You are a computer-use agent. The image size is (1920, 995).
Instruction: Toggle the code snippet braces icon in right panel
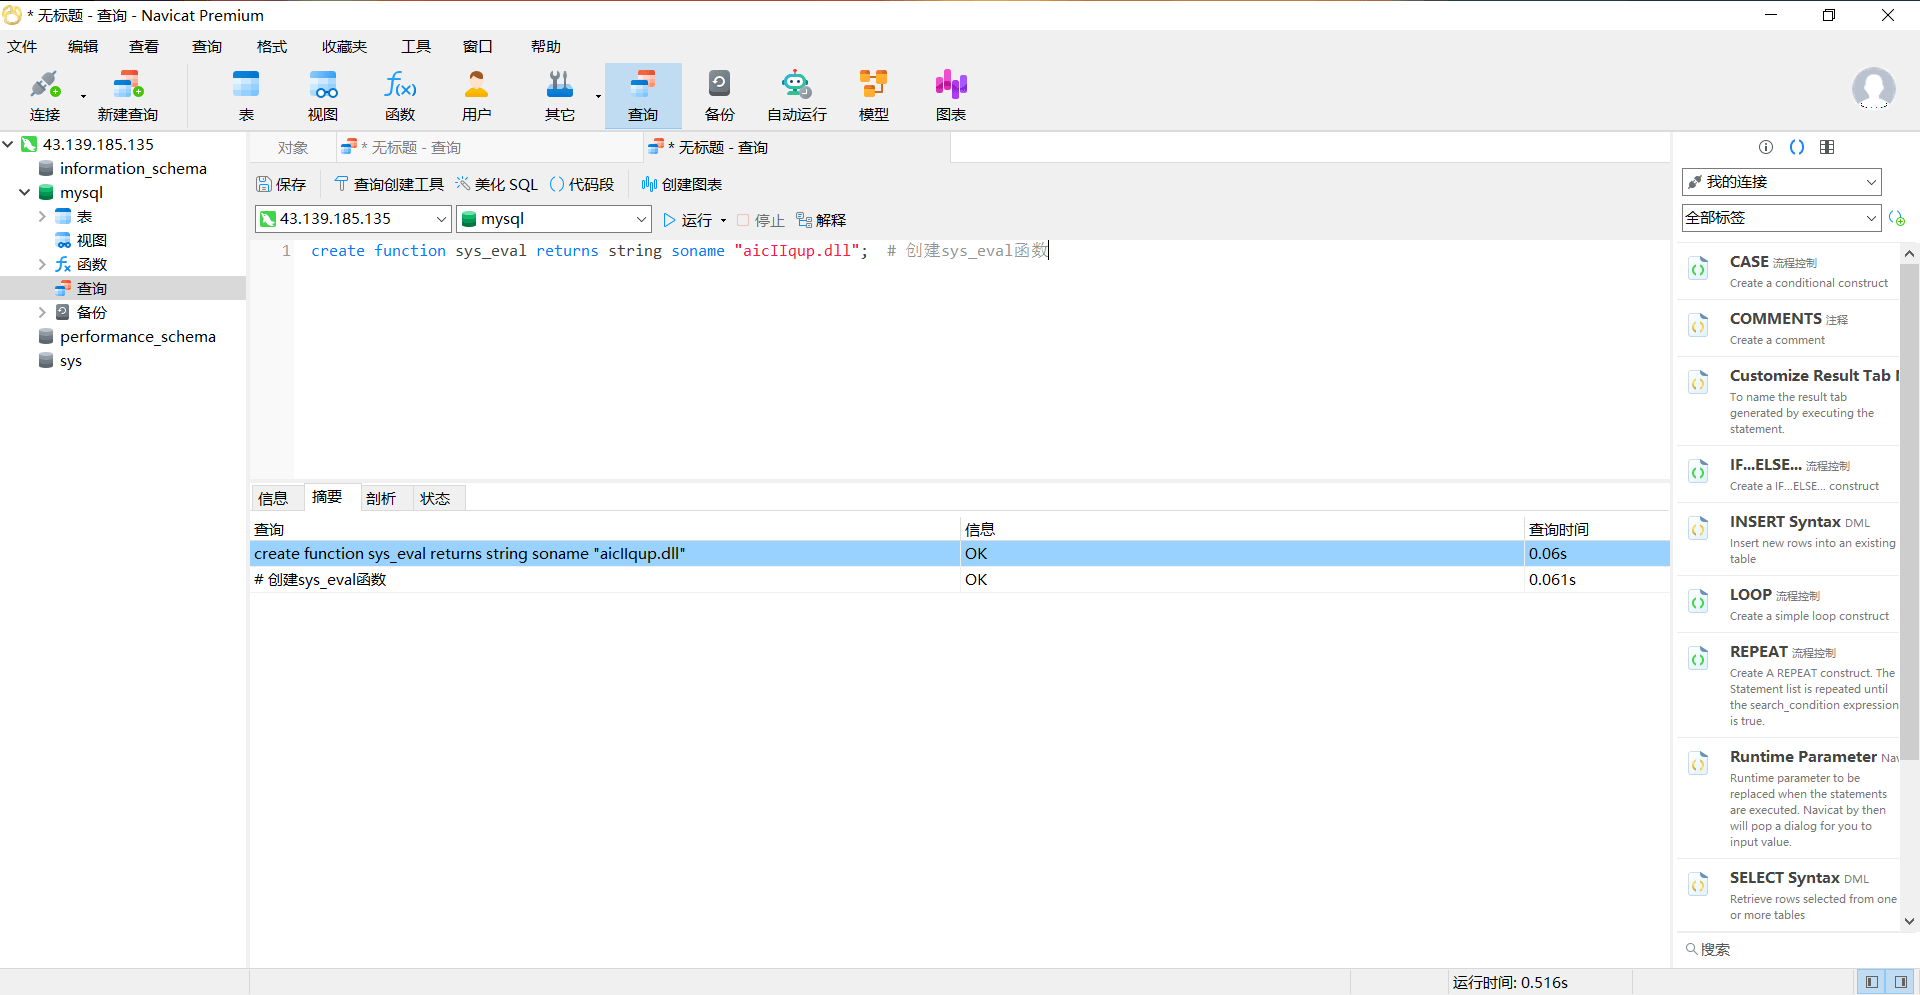click(1796, 147)
